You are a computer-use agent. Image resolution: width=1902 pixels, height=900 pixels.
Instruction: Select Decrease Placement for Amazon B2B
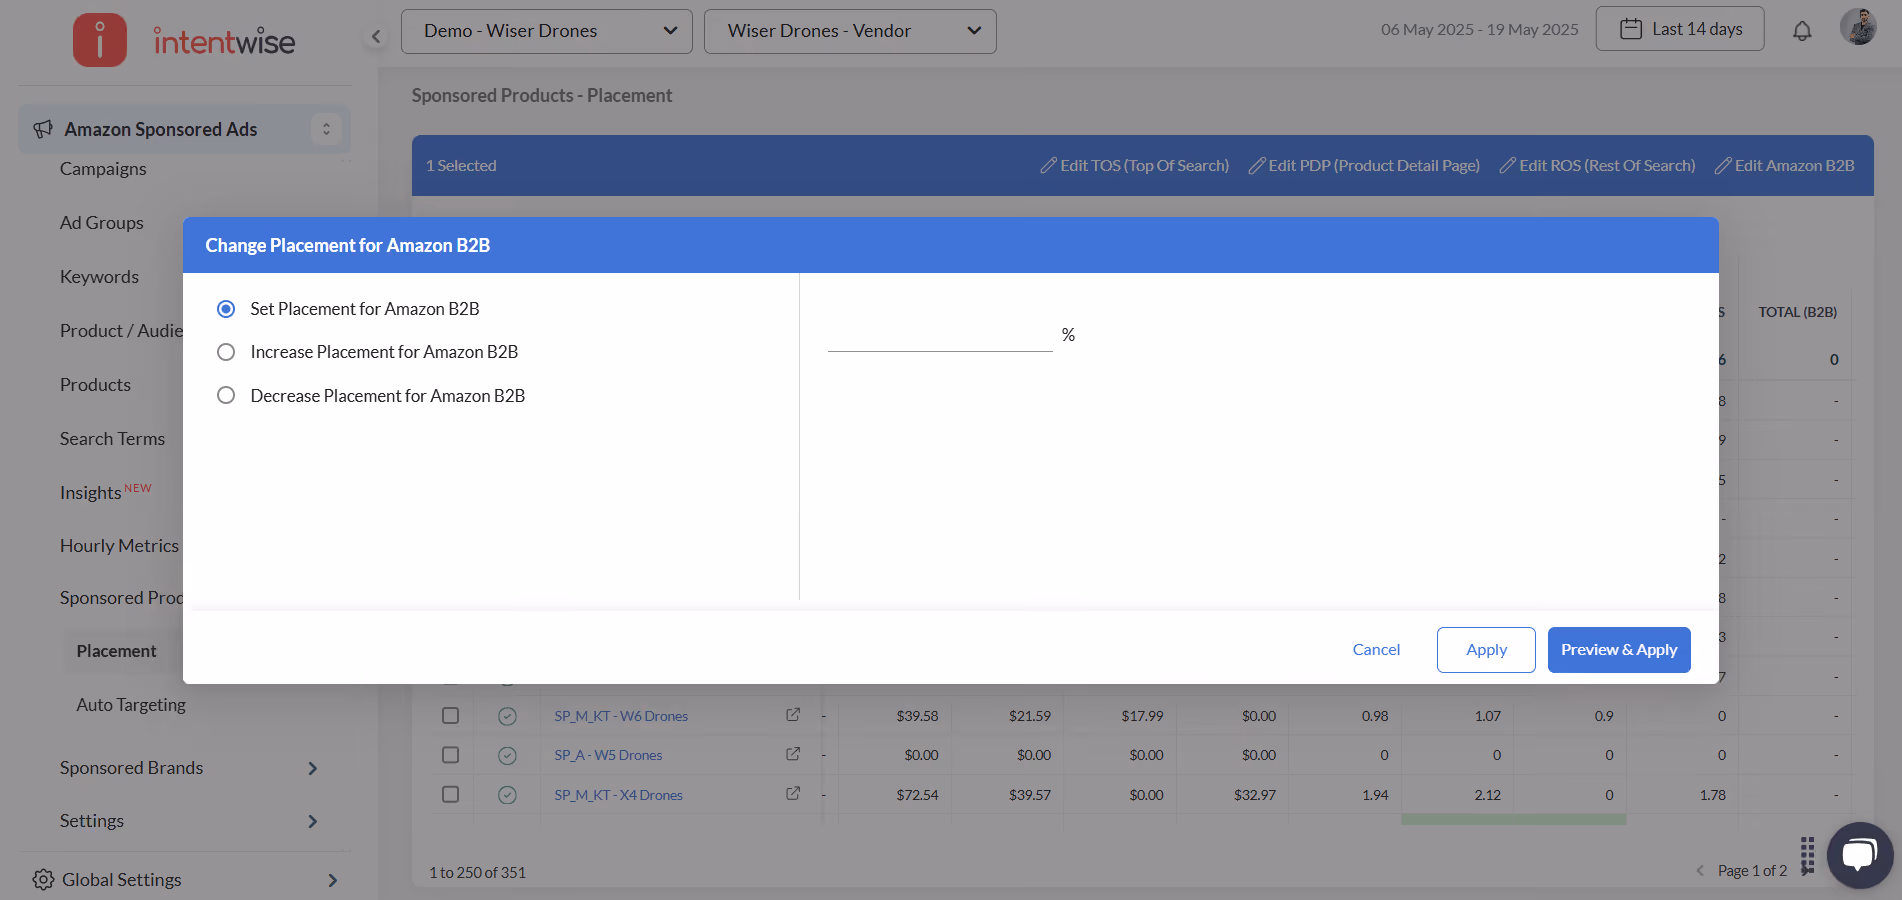click(x=226, y=395)
